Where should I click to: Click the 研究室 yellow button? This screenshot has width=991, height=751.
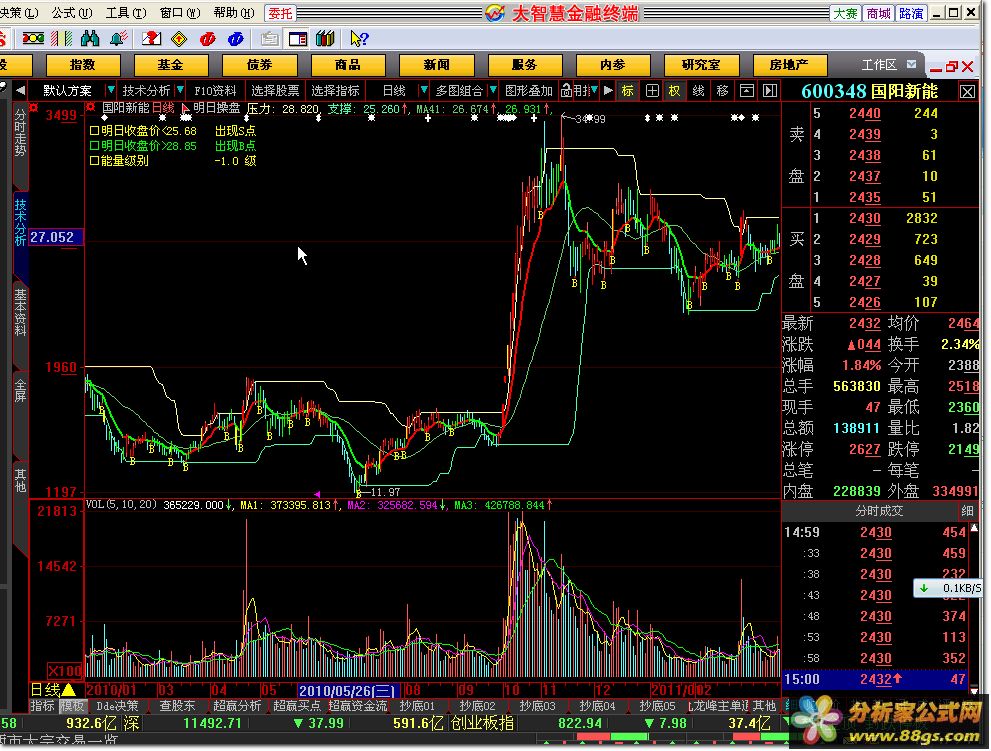coord(701,64)
